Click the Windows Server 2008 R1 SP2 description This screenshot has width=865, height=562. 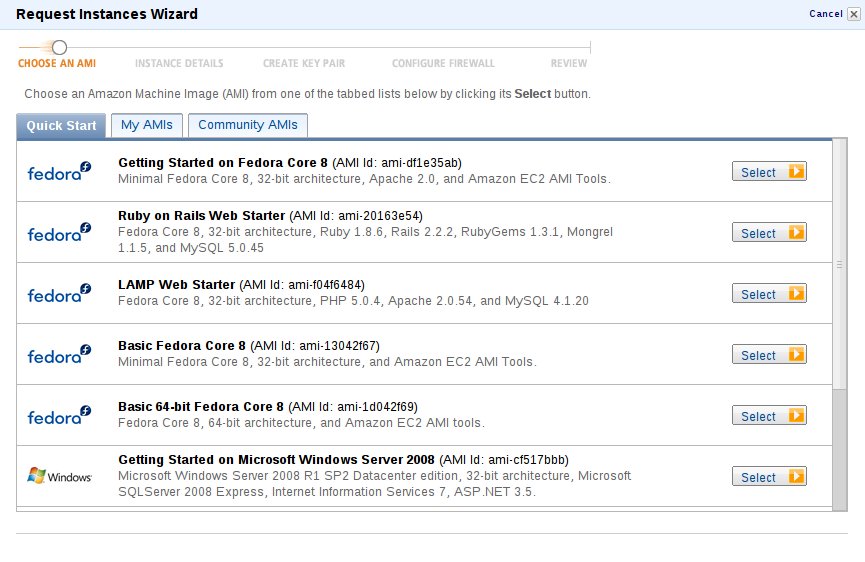tap(375, 484)
